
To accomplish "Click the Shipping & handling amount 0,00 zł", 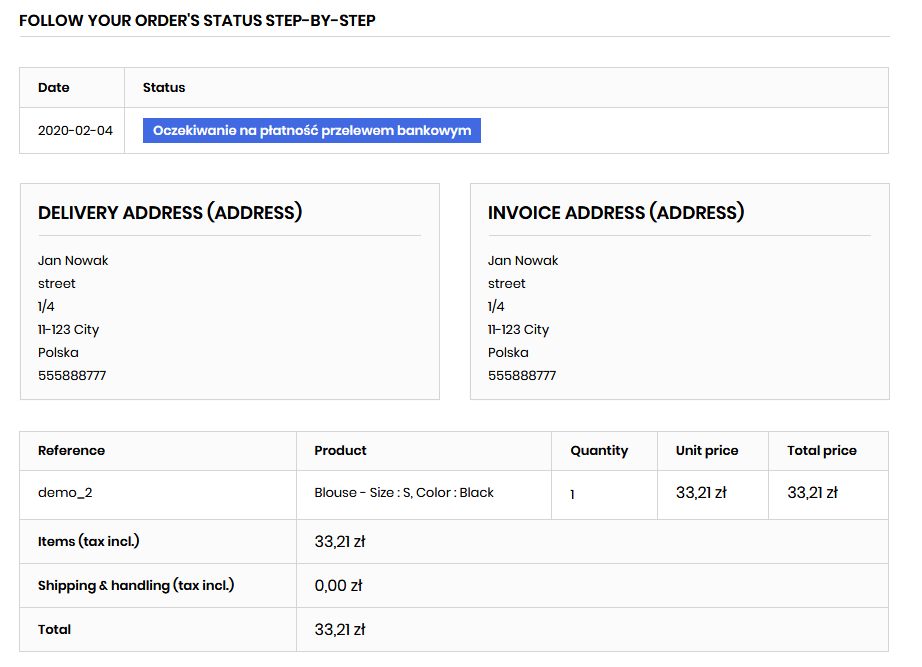I will point(338,586).
